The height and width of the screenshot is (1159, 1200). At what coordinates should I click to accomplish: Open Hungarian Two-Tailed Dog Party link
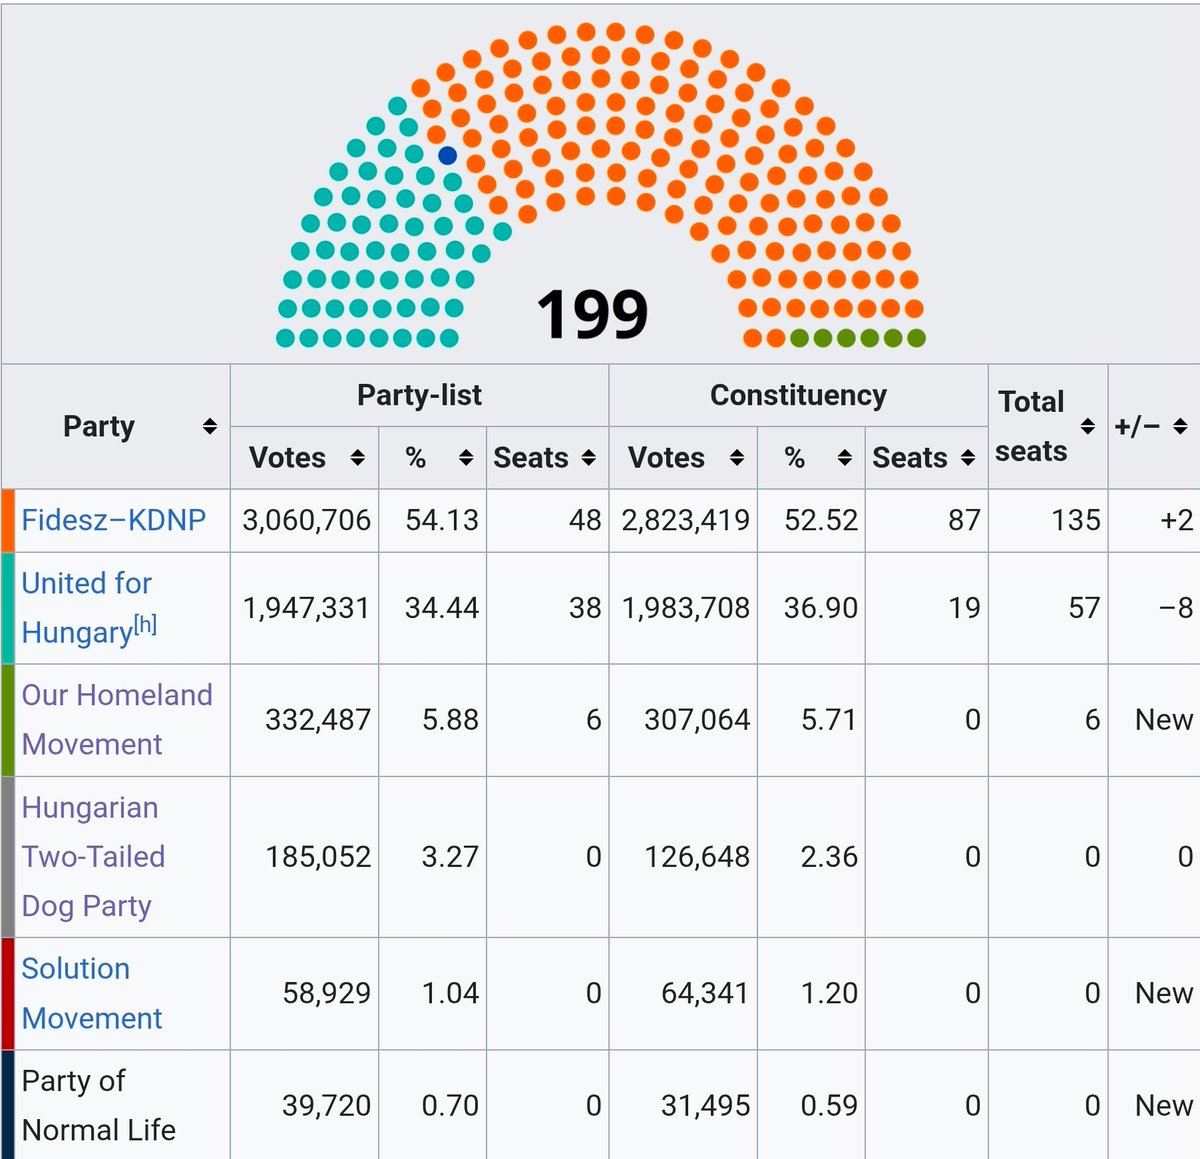[x=93, y=857]
